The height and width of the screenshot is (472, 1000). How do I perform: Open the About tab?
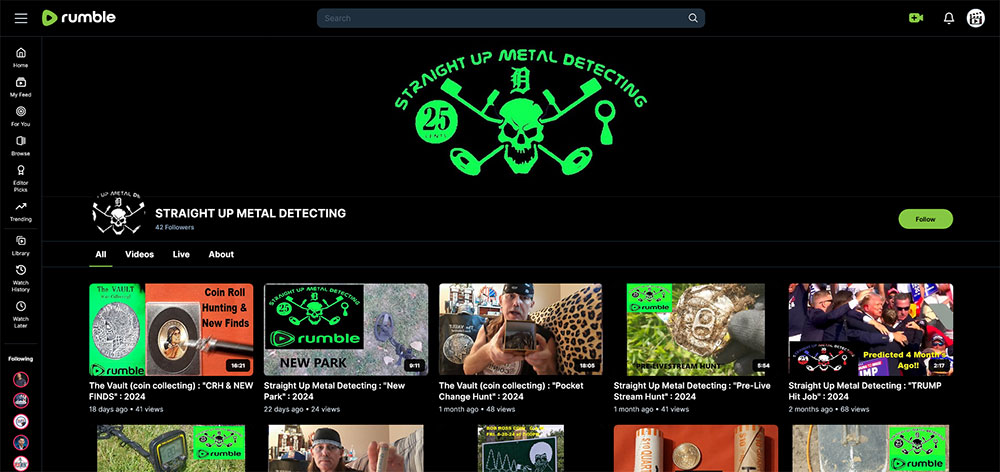[x=221, y=254]
